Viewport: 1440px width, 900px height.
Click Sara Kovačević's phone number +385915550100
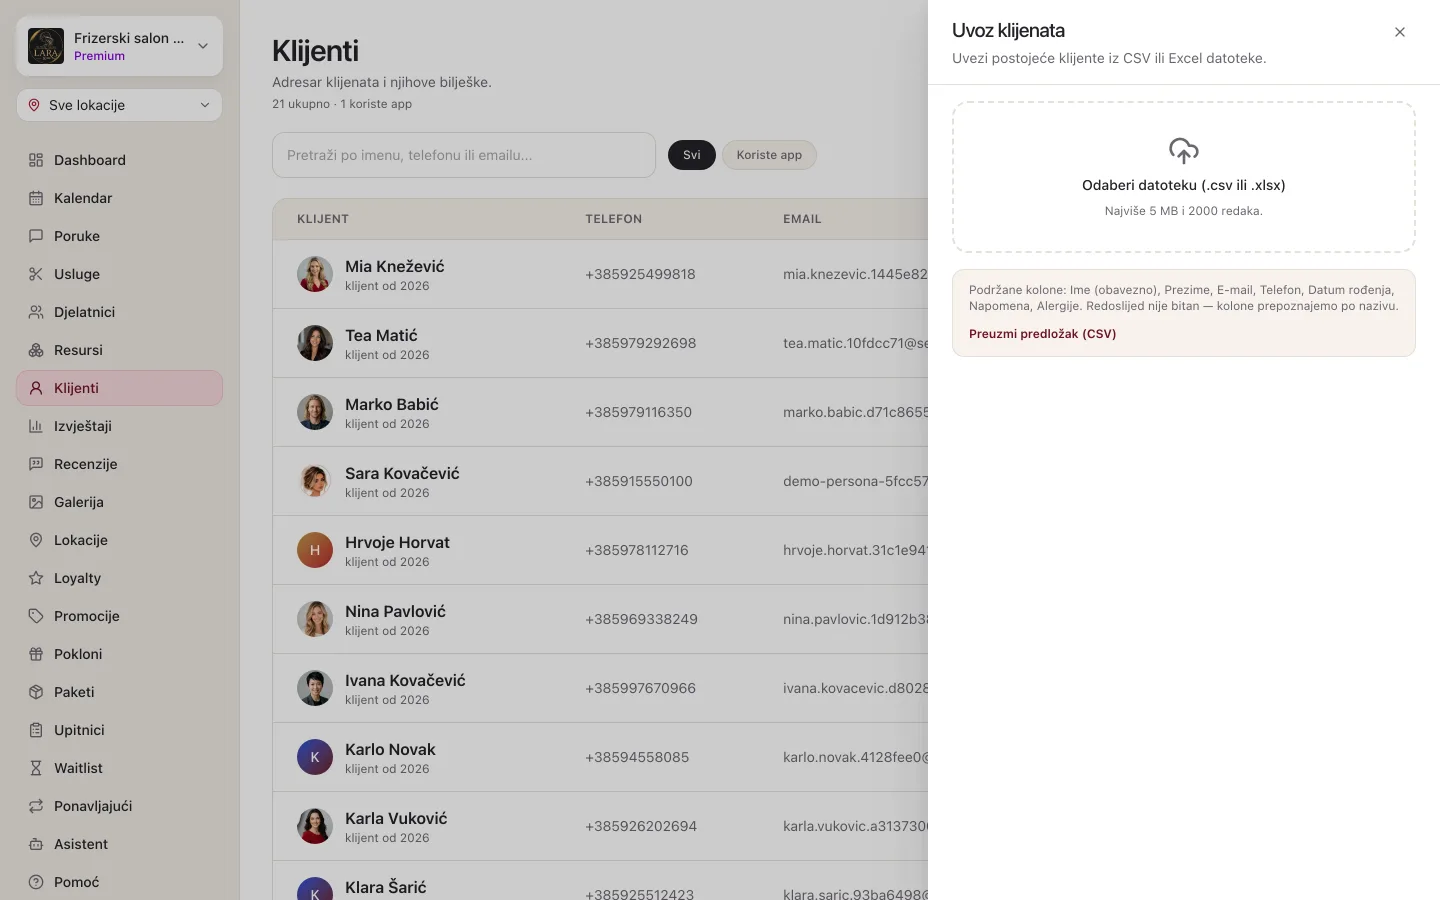pos(639,481)
